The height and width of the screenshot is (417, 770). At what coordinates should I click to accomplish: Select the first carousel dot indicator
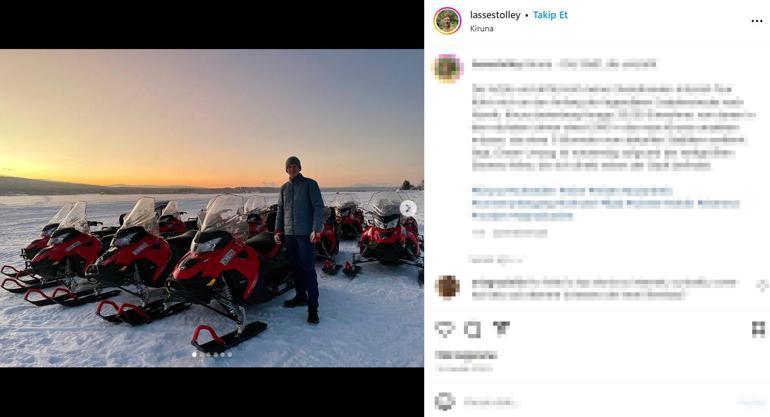pos(194,354)
